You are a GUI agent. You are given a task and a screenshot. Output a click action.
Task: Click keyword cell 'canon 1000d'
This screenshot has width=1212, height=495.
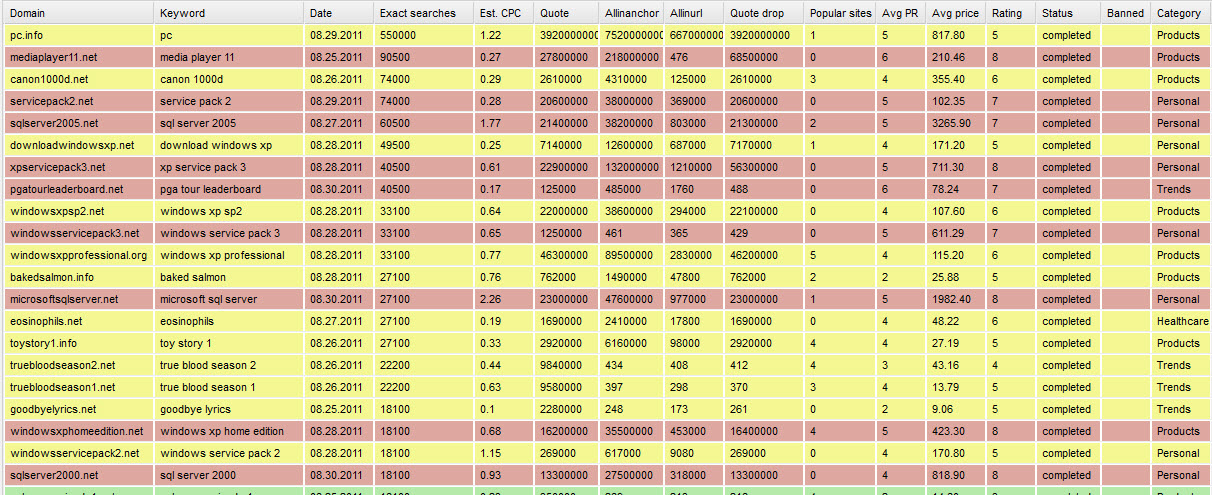coord(229,79)
